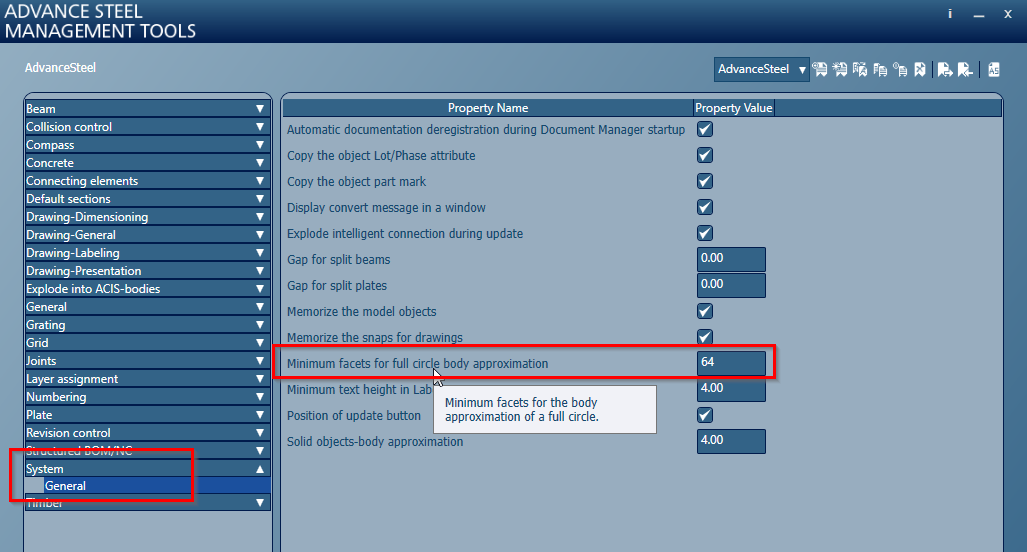Screen dimensions: 1027x552
Task: Click the Property Name column header
Action: pos(488,108)
